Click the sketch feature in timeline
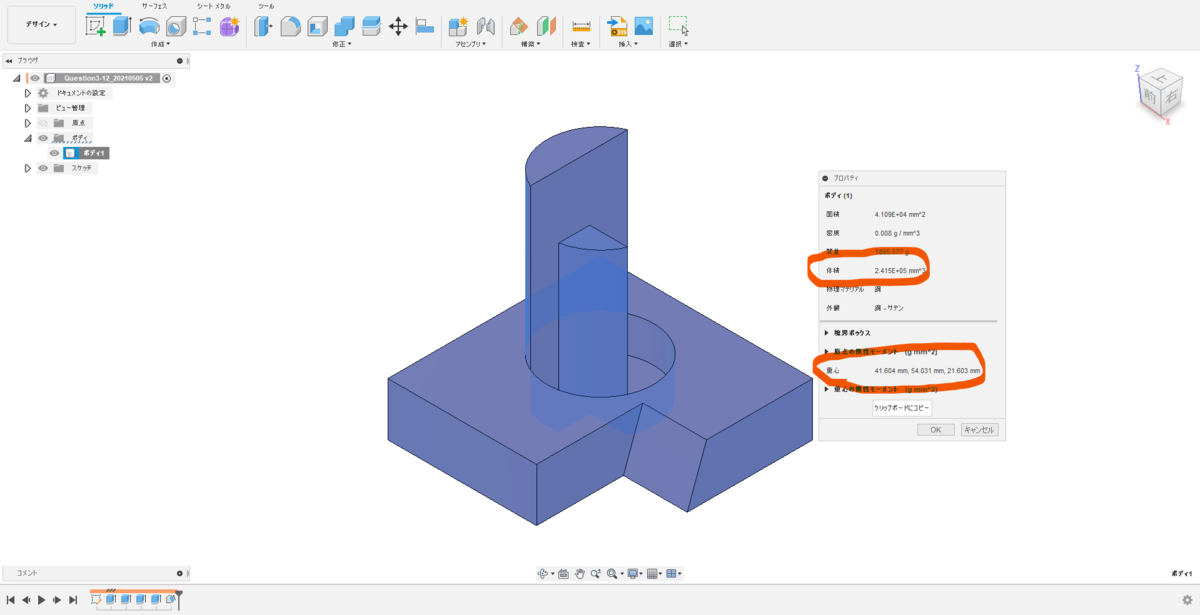Screen dimensions: 1200x615 pos(96,600)
